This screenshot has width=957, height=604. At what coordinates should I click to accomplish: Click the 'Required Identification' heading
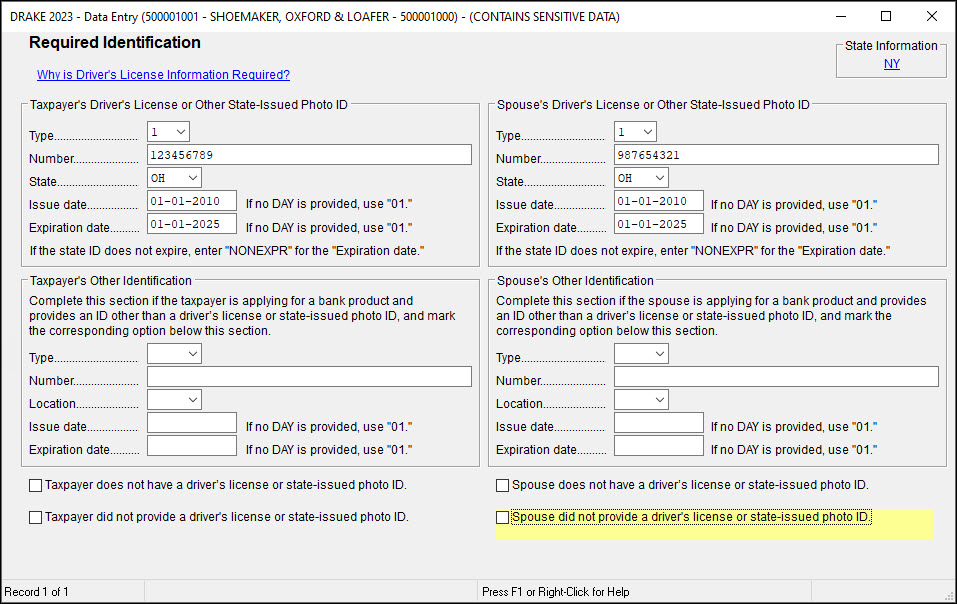115,43
